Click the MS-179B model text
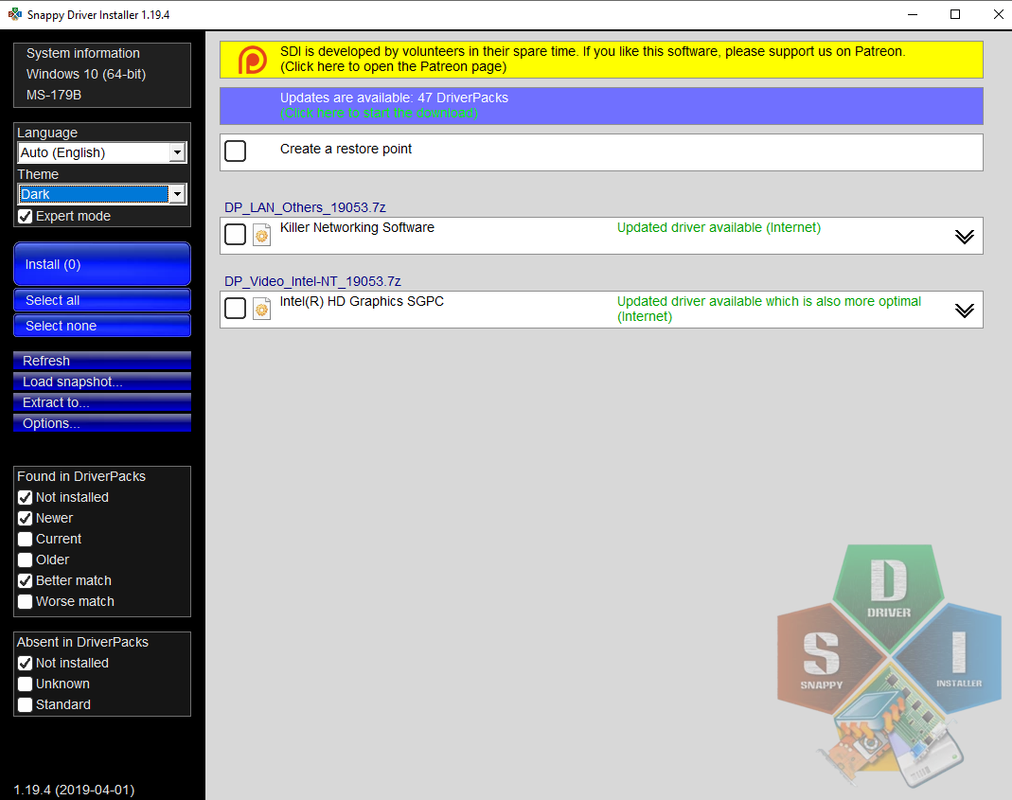This screenshot has height=800, width=1012. point(54,95)
